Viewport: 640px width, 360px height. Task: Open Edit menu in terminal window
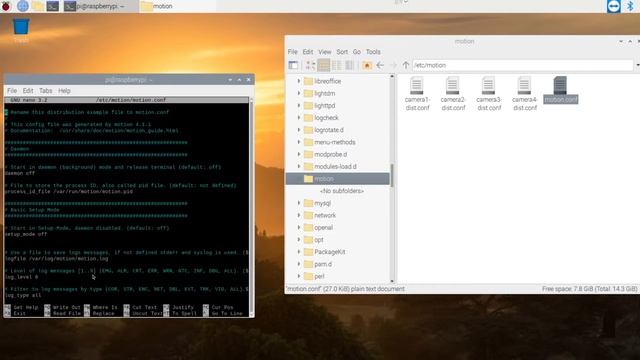pyautogui.click(x=28, y=91)
